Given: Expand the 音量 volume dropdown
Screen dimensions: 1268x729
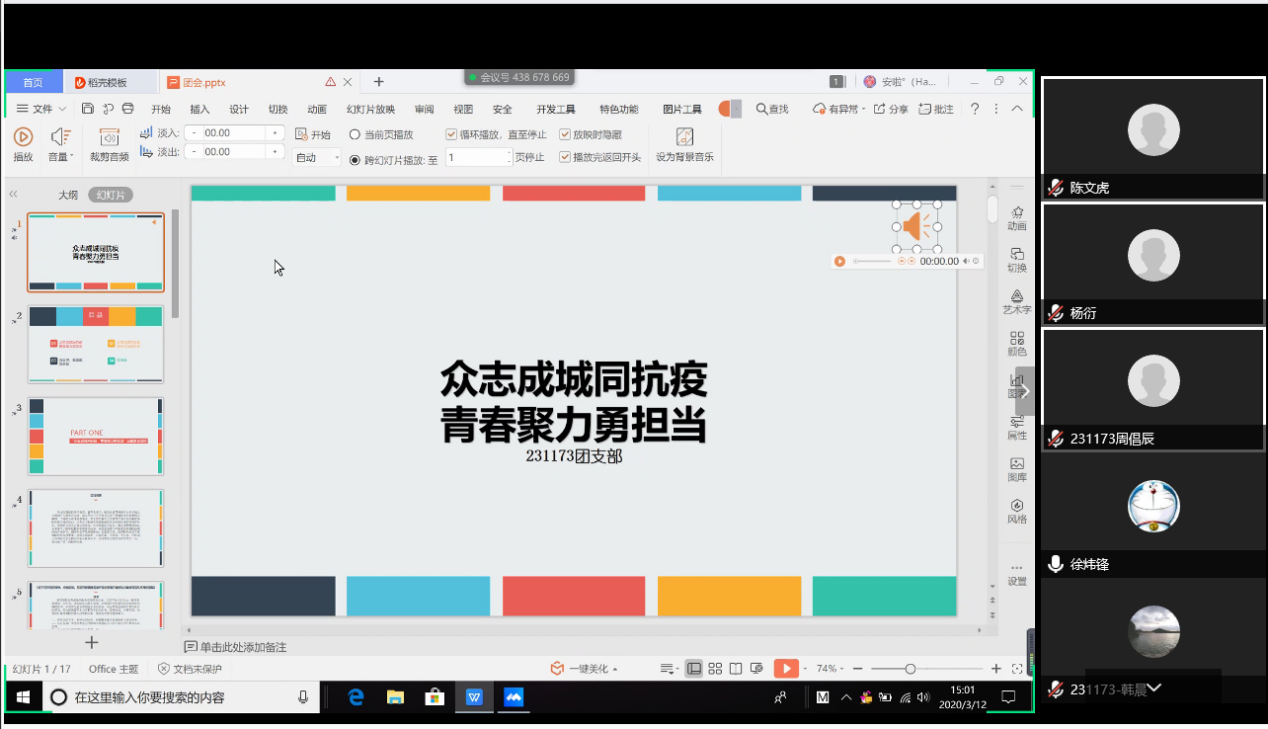Looking at the screenshot, I should click(61, 156).
